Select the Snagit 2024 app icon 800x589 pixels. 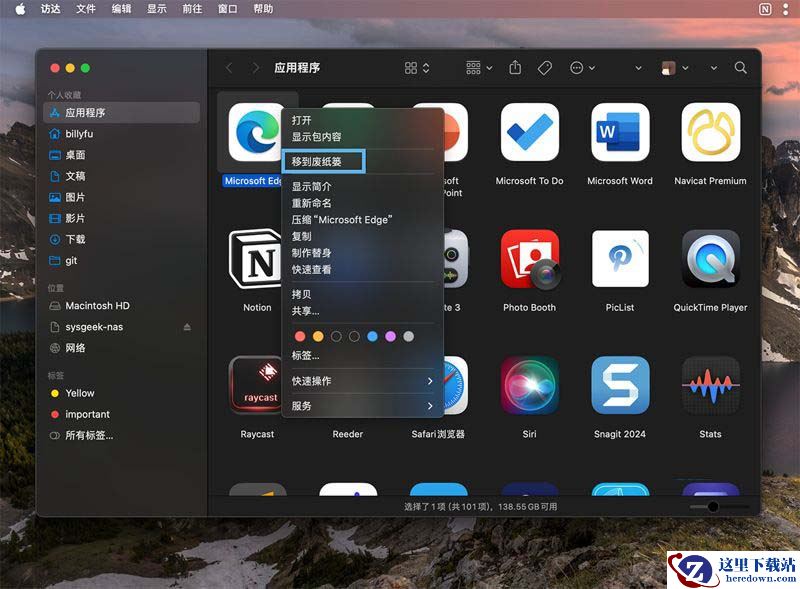tap(620, 385)
